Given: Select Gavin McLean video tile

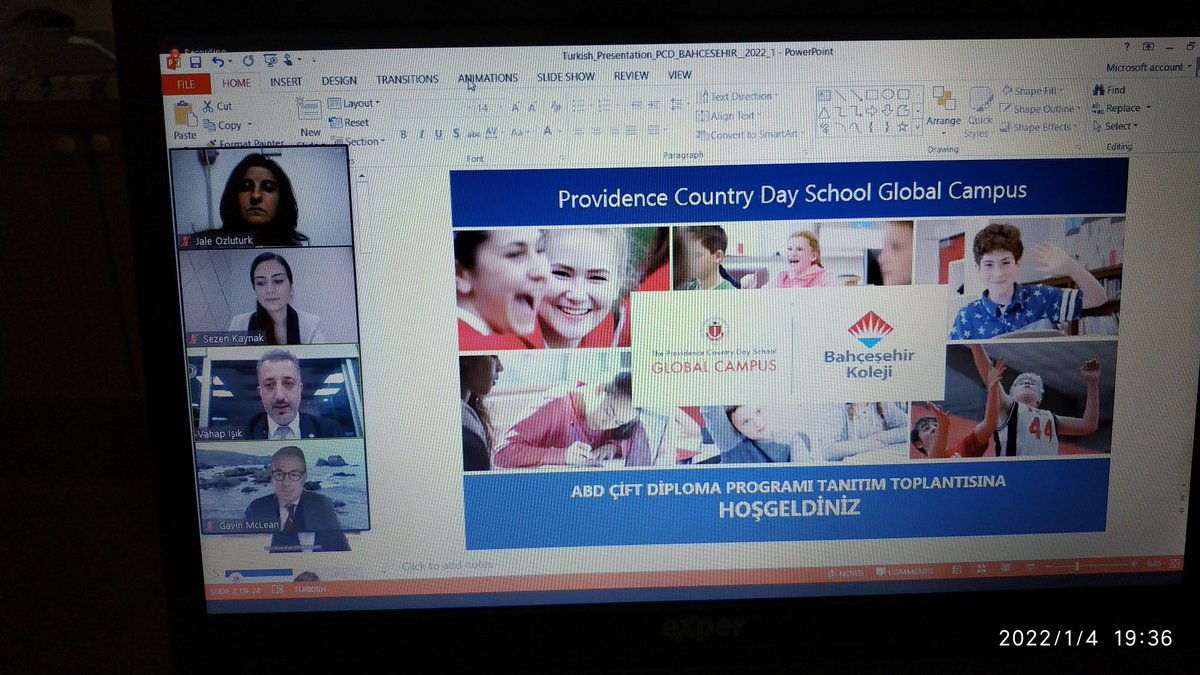Looking at the screenshot, I should coord(282,488).
